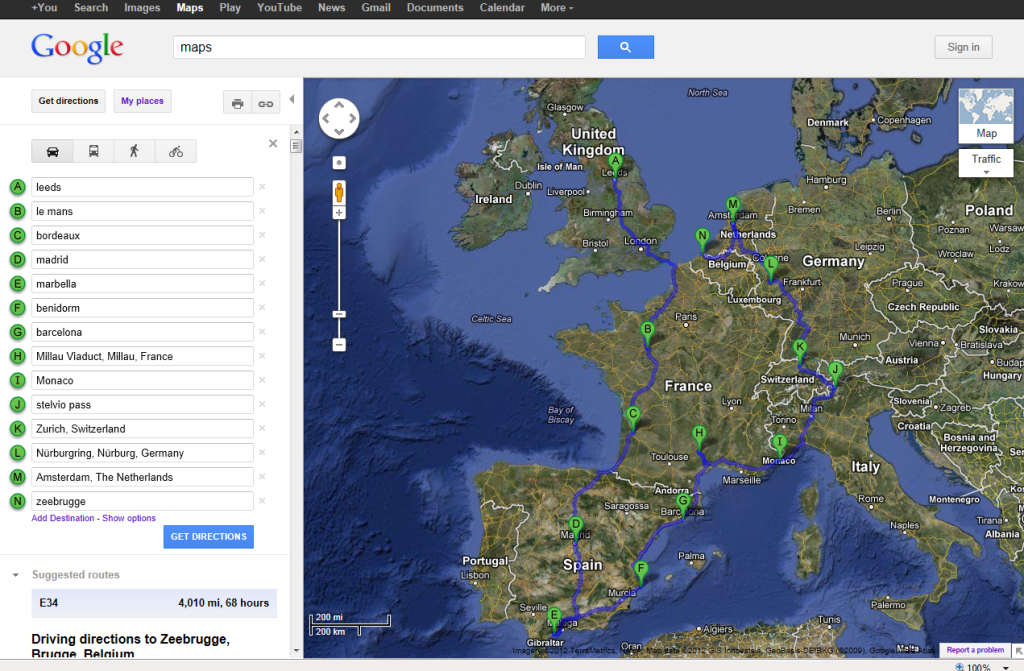Select the bicycling travel mode
The width and height of the screenshot is (1024, 671).
[176, 151]
